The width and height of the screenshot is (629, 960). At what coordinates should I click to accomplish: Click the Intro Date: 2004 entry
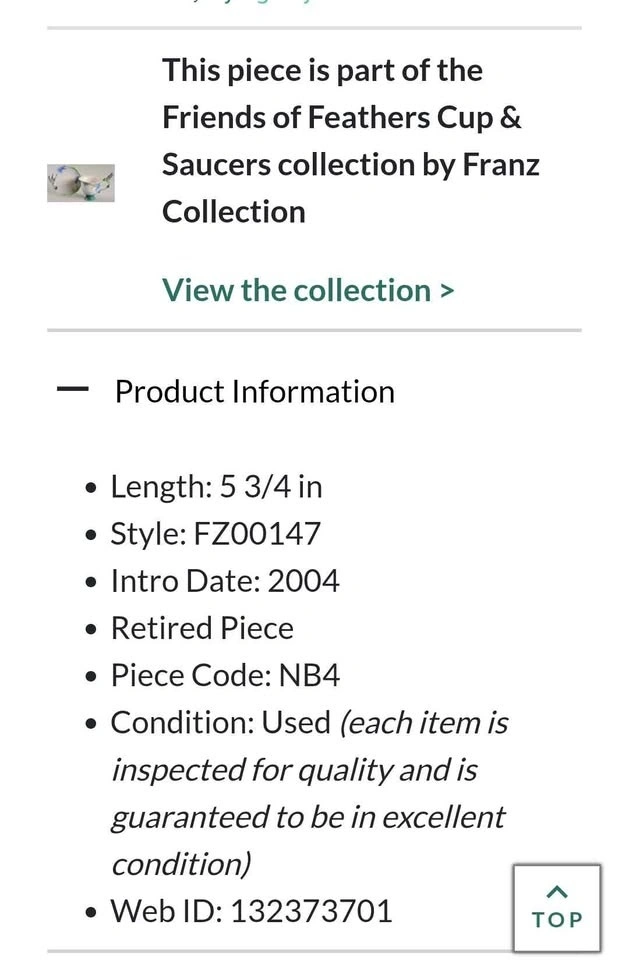225,580
